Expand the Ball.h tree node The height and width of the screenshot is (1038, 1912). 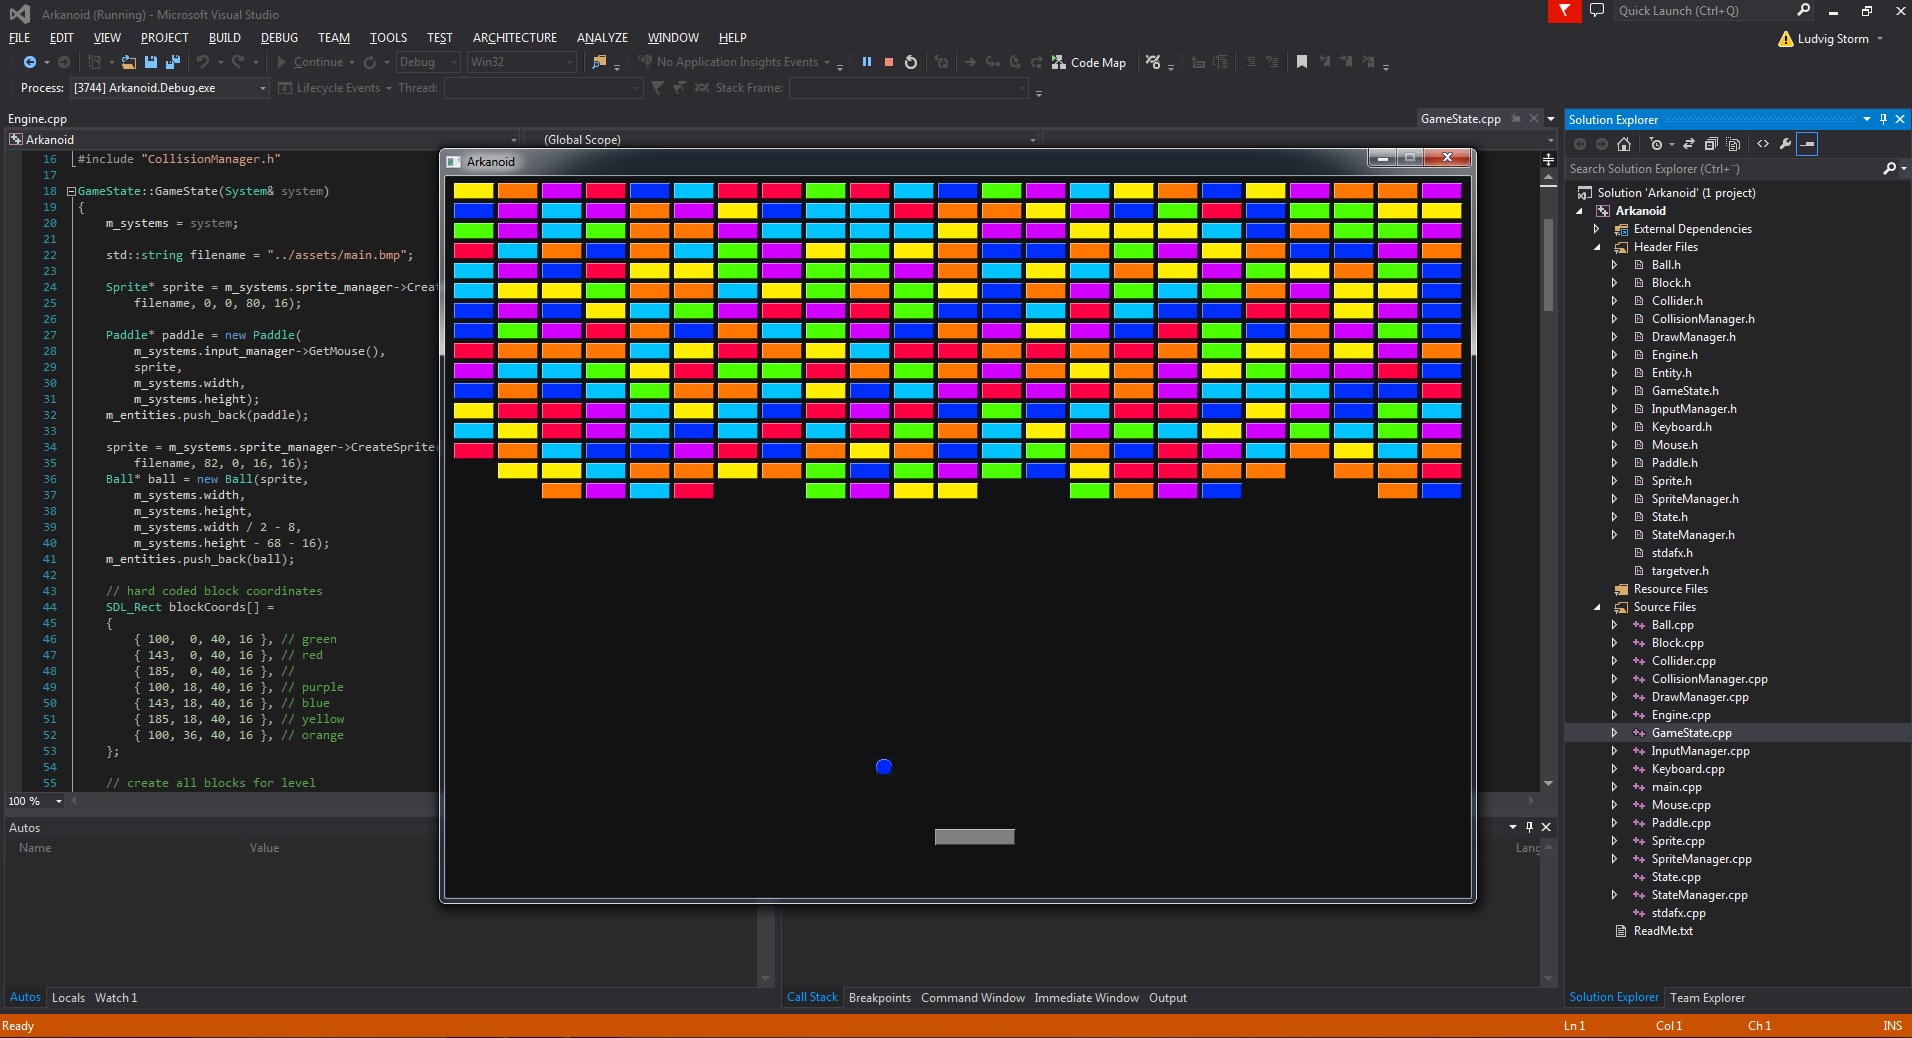pyautogui.click(x=1614, y=265)
